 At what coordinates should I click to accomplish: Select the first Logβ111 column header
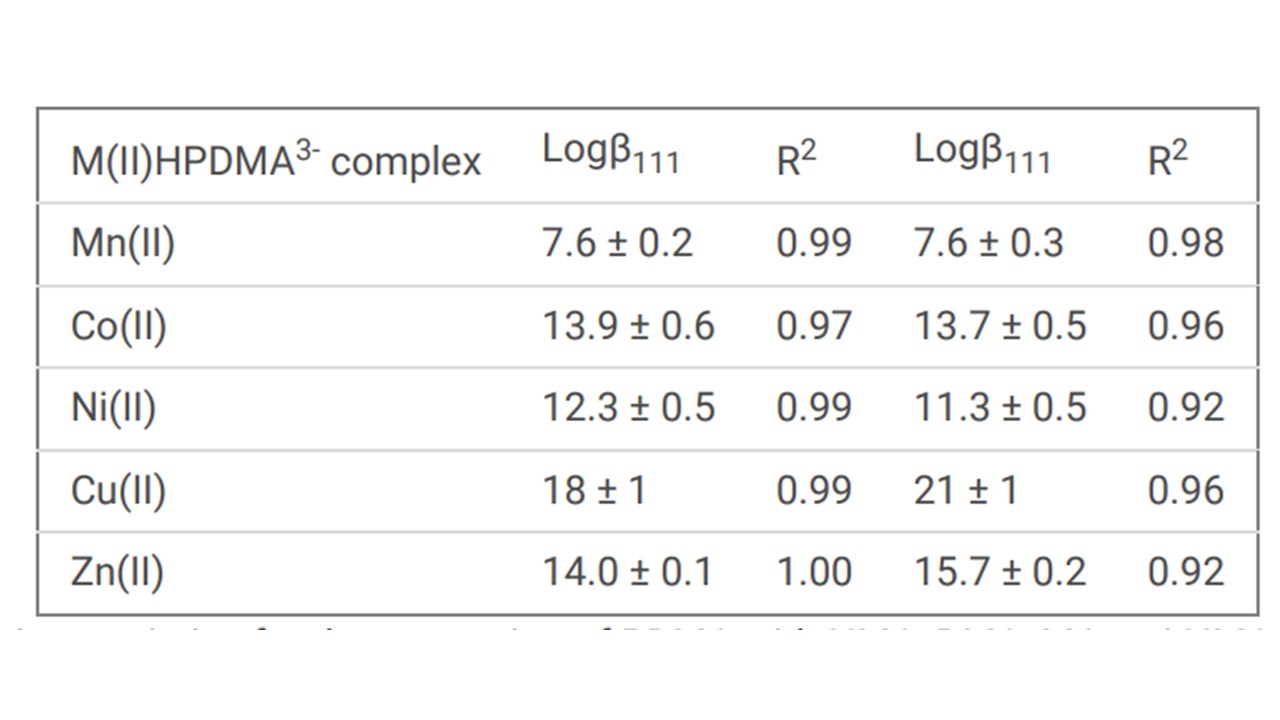[x=611, y=153]
